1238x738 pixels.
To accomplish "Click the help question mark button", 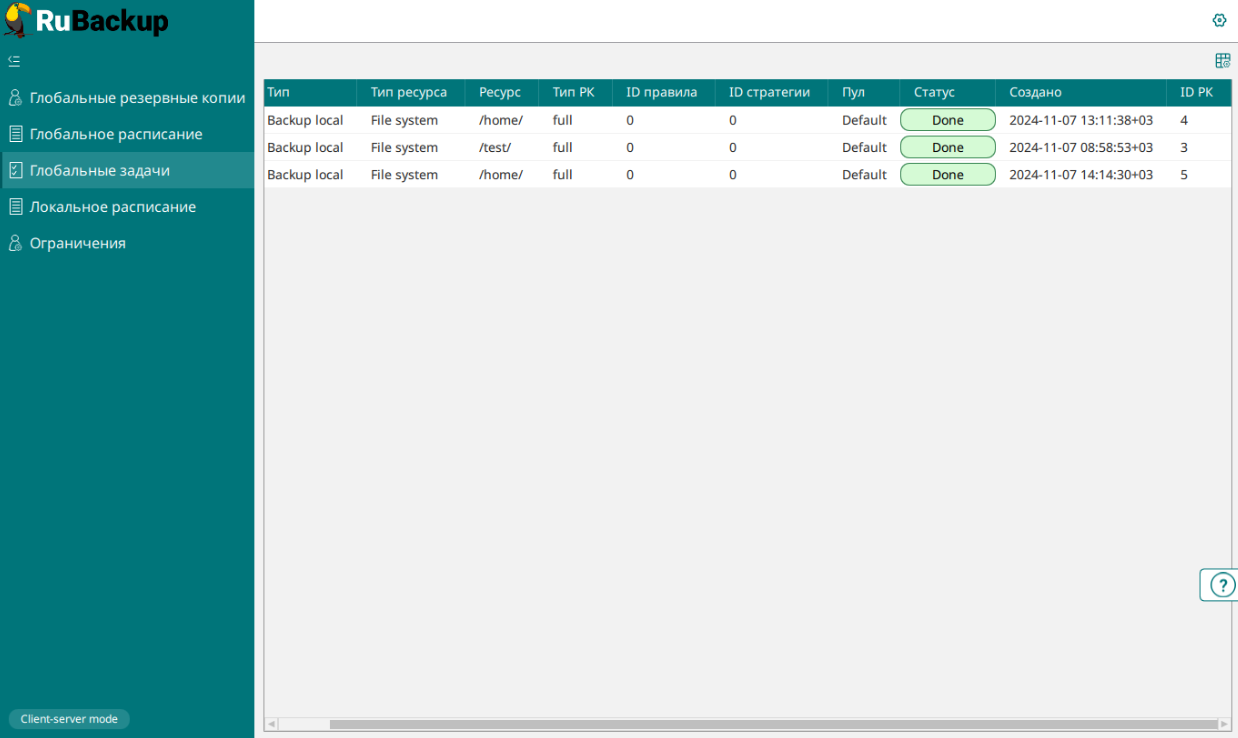I will pyautogui.click(x=1222, y=585).
